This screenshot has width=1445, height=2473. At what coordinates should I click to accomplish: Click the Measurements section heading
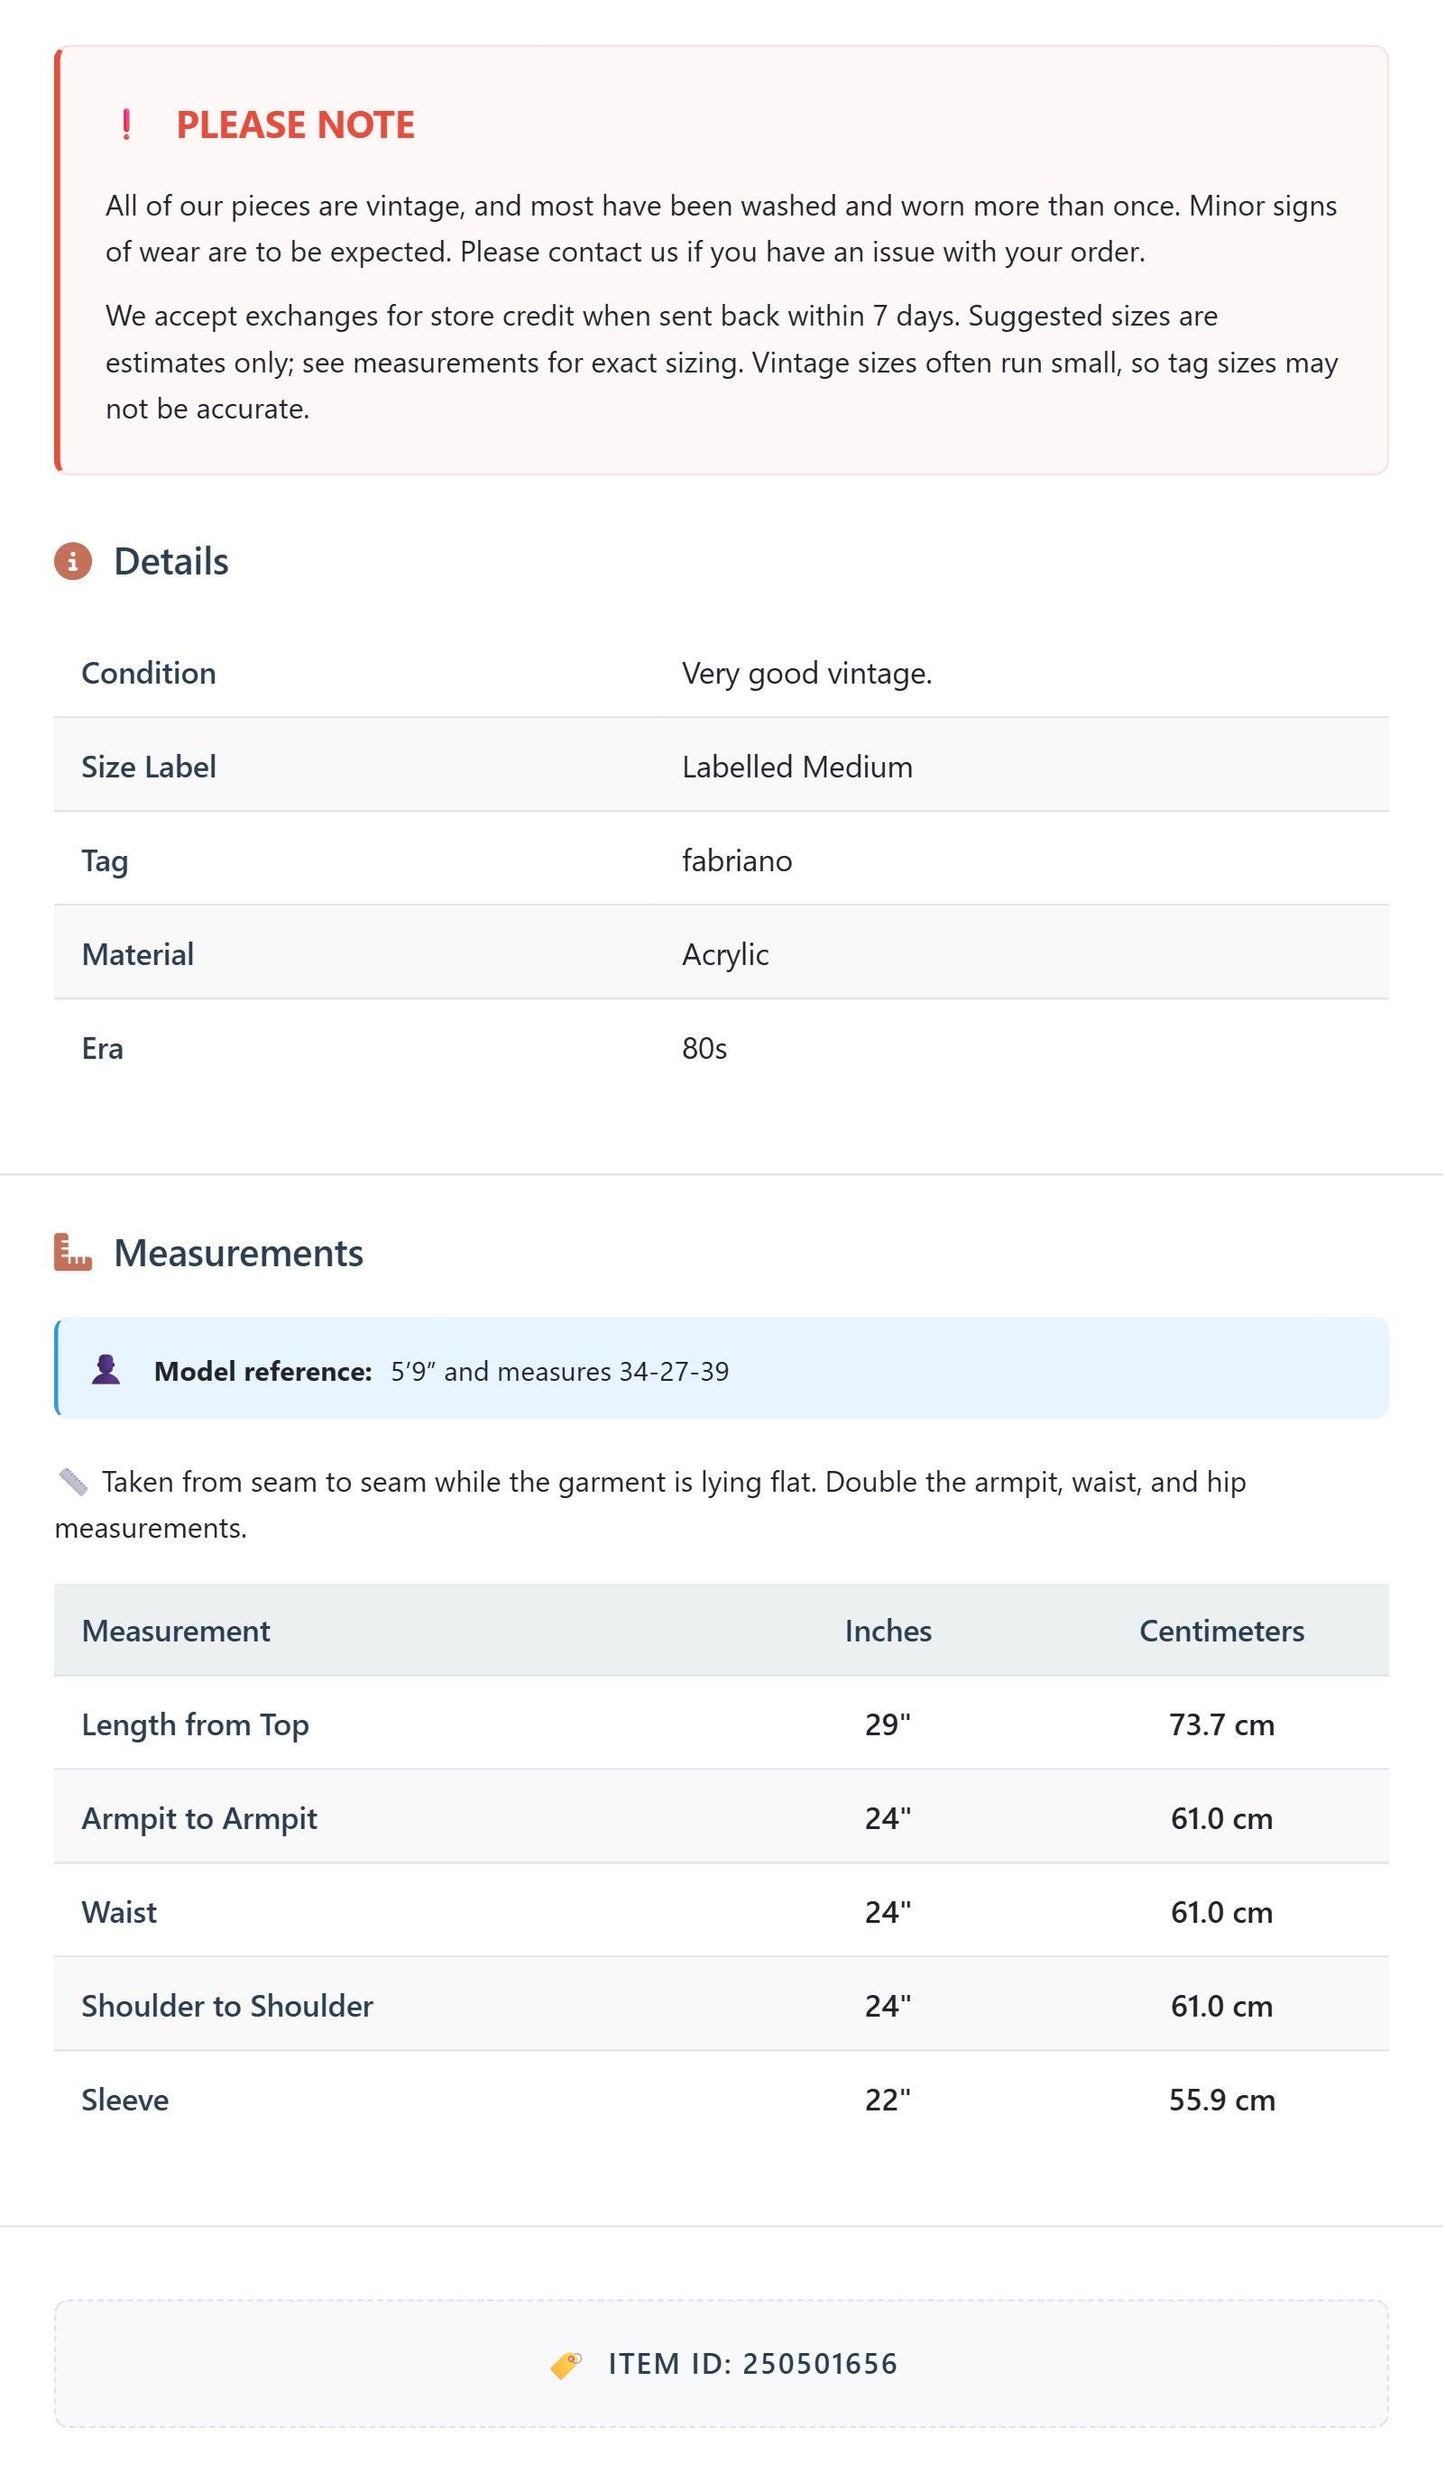coord(238,1253)
